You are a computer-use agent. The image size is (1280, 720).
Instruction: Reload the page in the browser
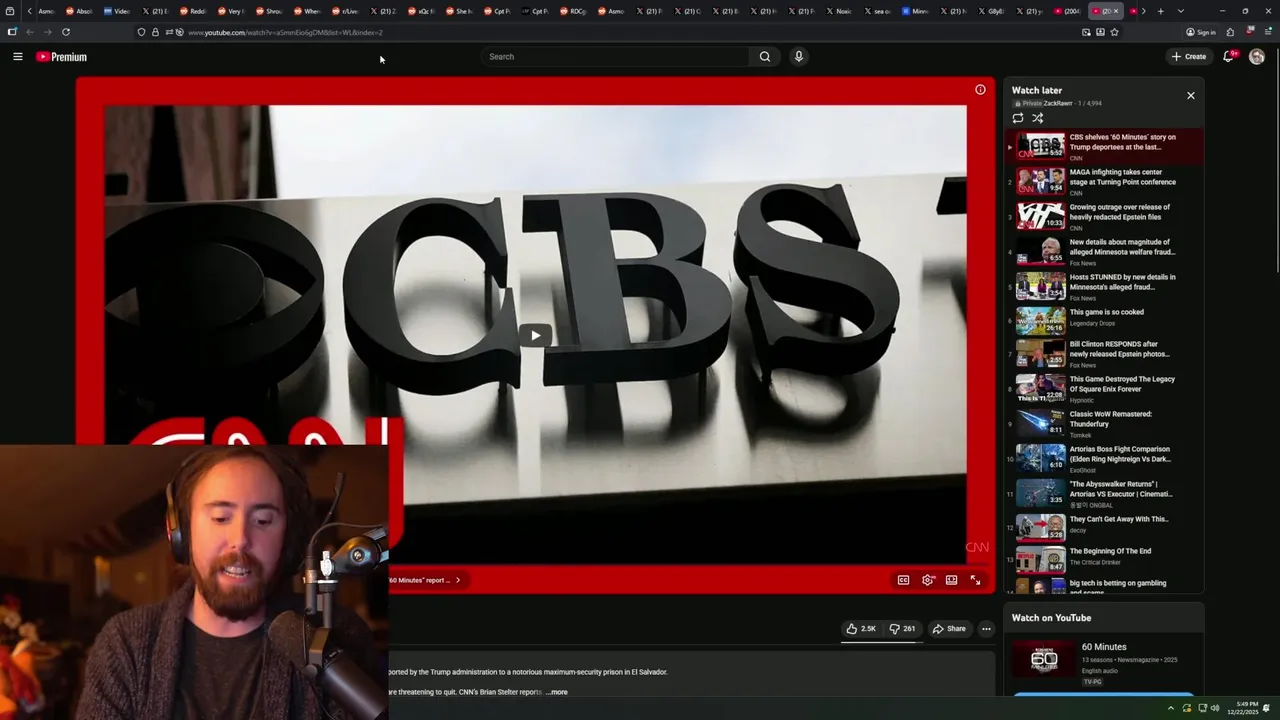pyautogui.click(x=66, y=32)
